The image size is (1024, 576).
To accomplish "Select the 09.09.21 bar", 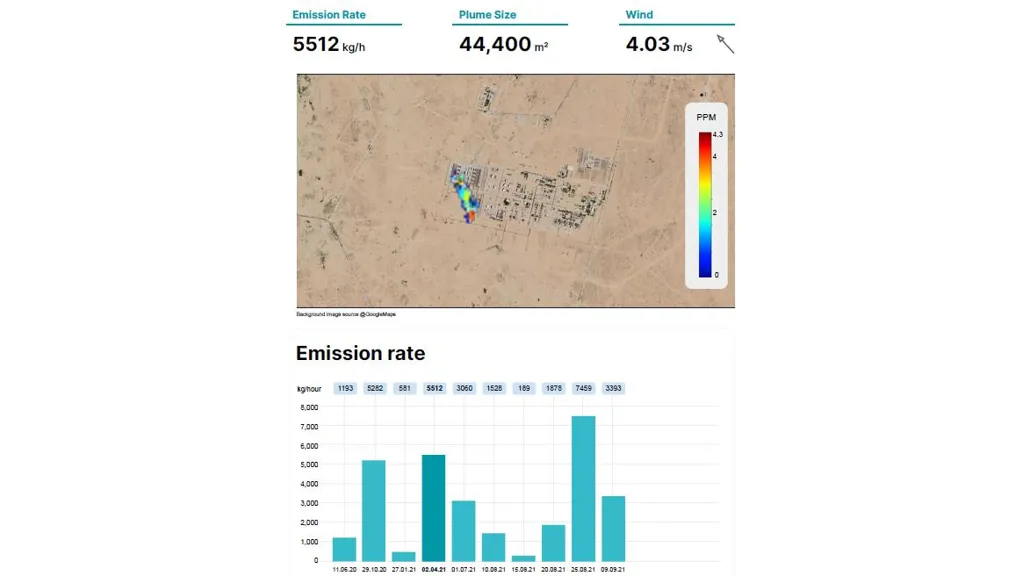I will tap(613, 528).
